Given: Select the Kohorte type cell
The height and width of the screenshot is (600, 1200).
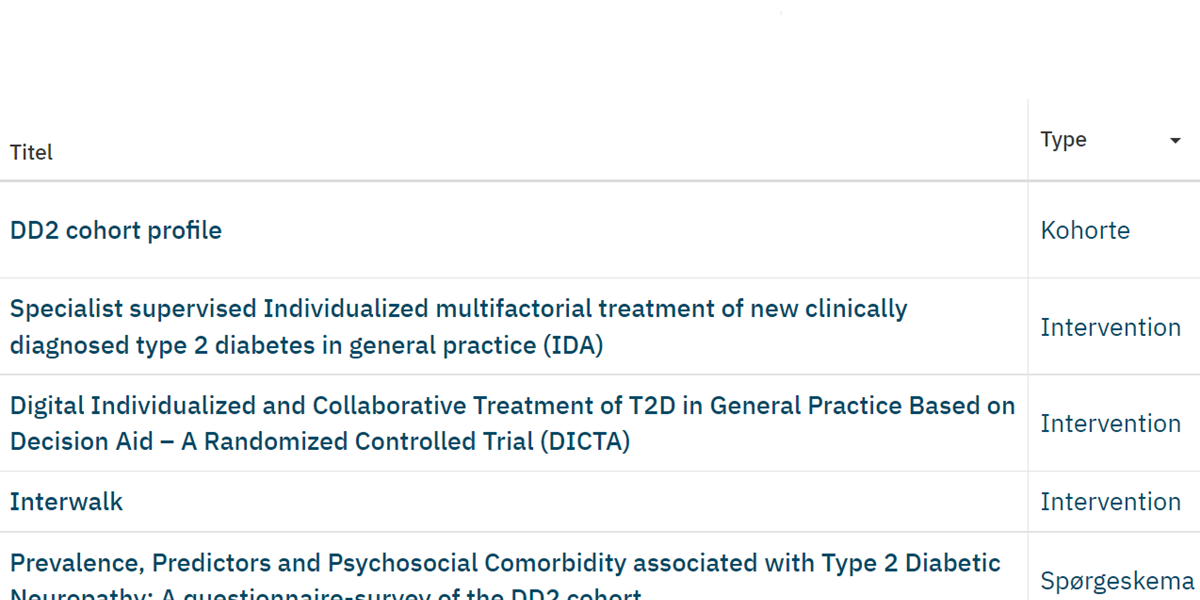Looking at the screenshot, I should [1085, 230].
